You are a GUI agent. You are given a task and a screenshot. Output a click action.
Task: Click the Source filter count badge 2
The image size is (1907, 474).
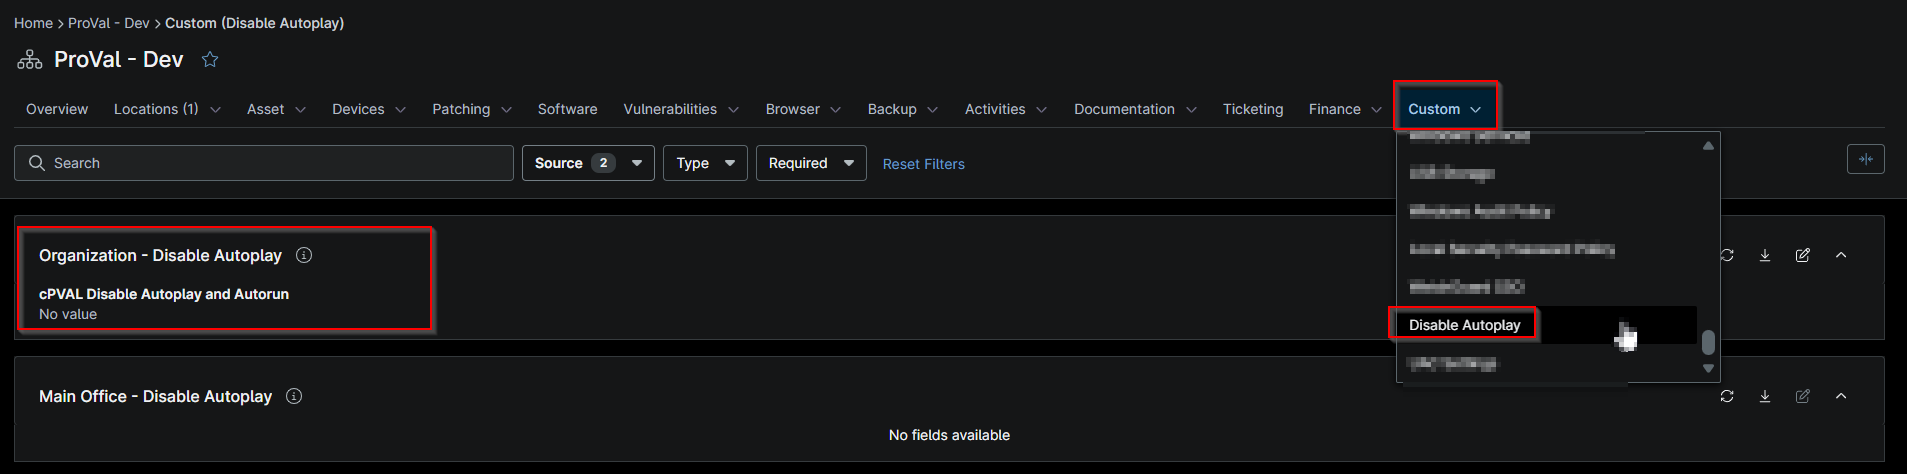coord(603,163)
